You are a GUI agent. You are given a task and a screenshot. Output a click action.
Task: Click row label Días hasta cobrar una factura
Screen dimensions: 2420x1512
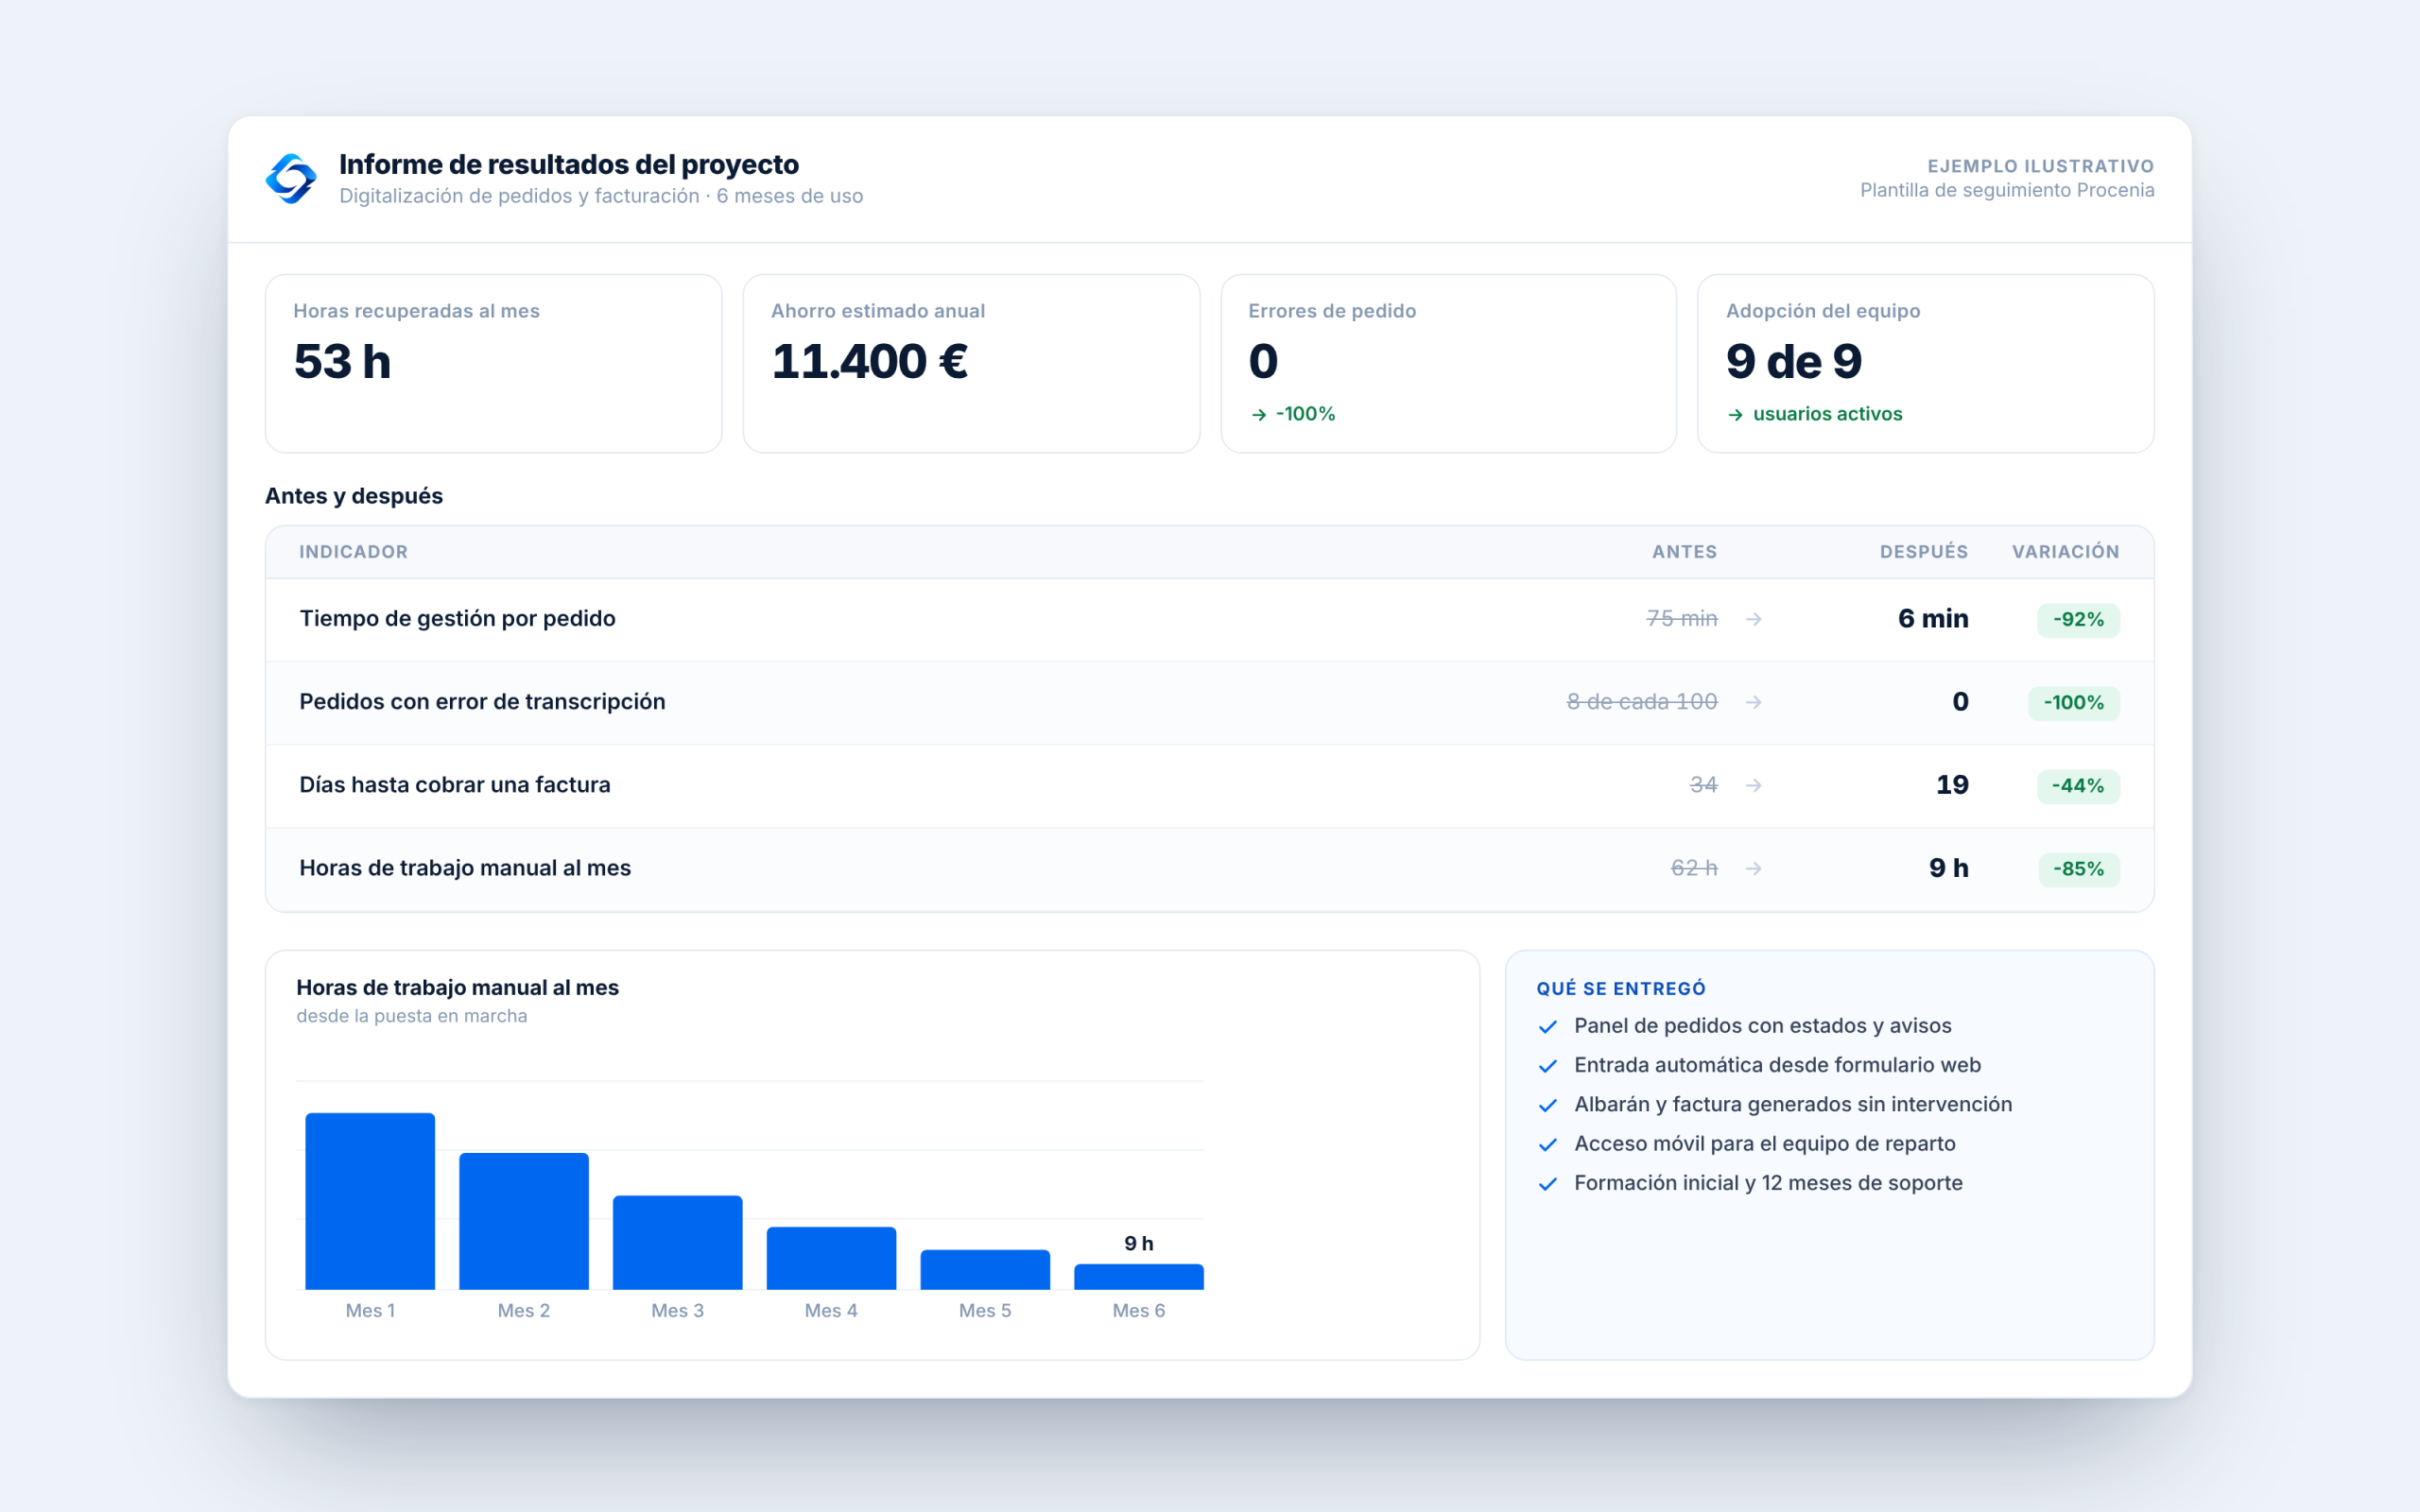coord(455,785)
